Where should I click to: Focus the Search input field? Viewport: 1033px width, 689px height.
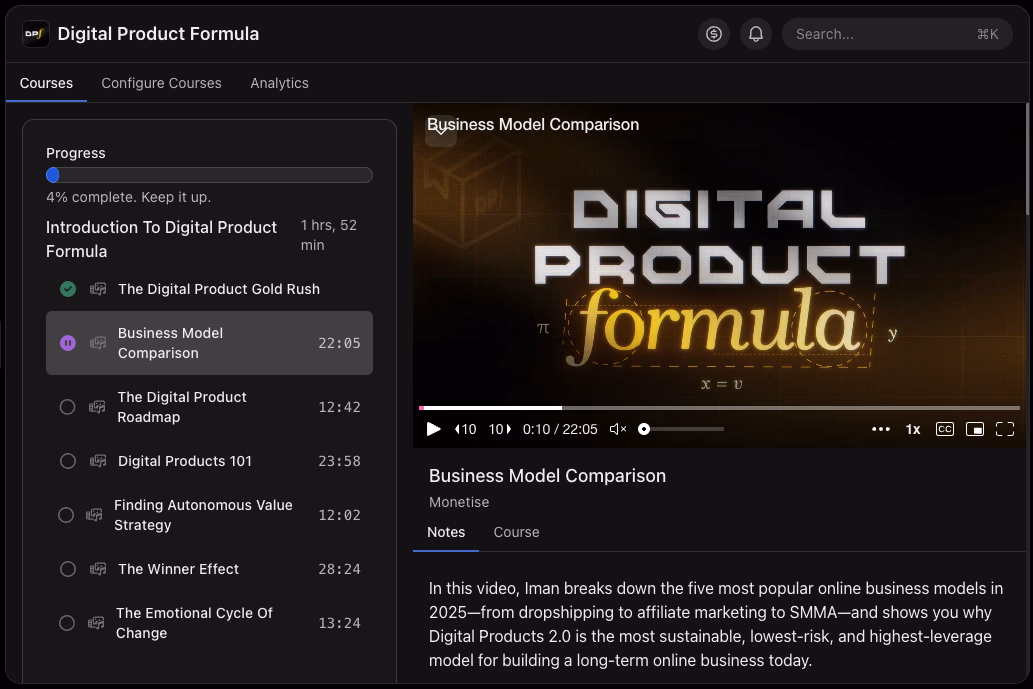pyautogui.click(x=880, y=34)
